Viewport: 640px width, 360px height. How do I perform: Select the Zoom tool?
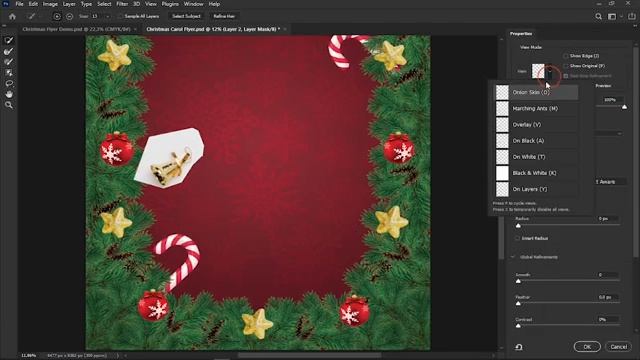point(9,105)
